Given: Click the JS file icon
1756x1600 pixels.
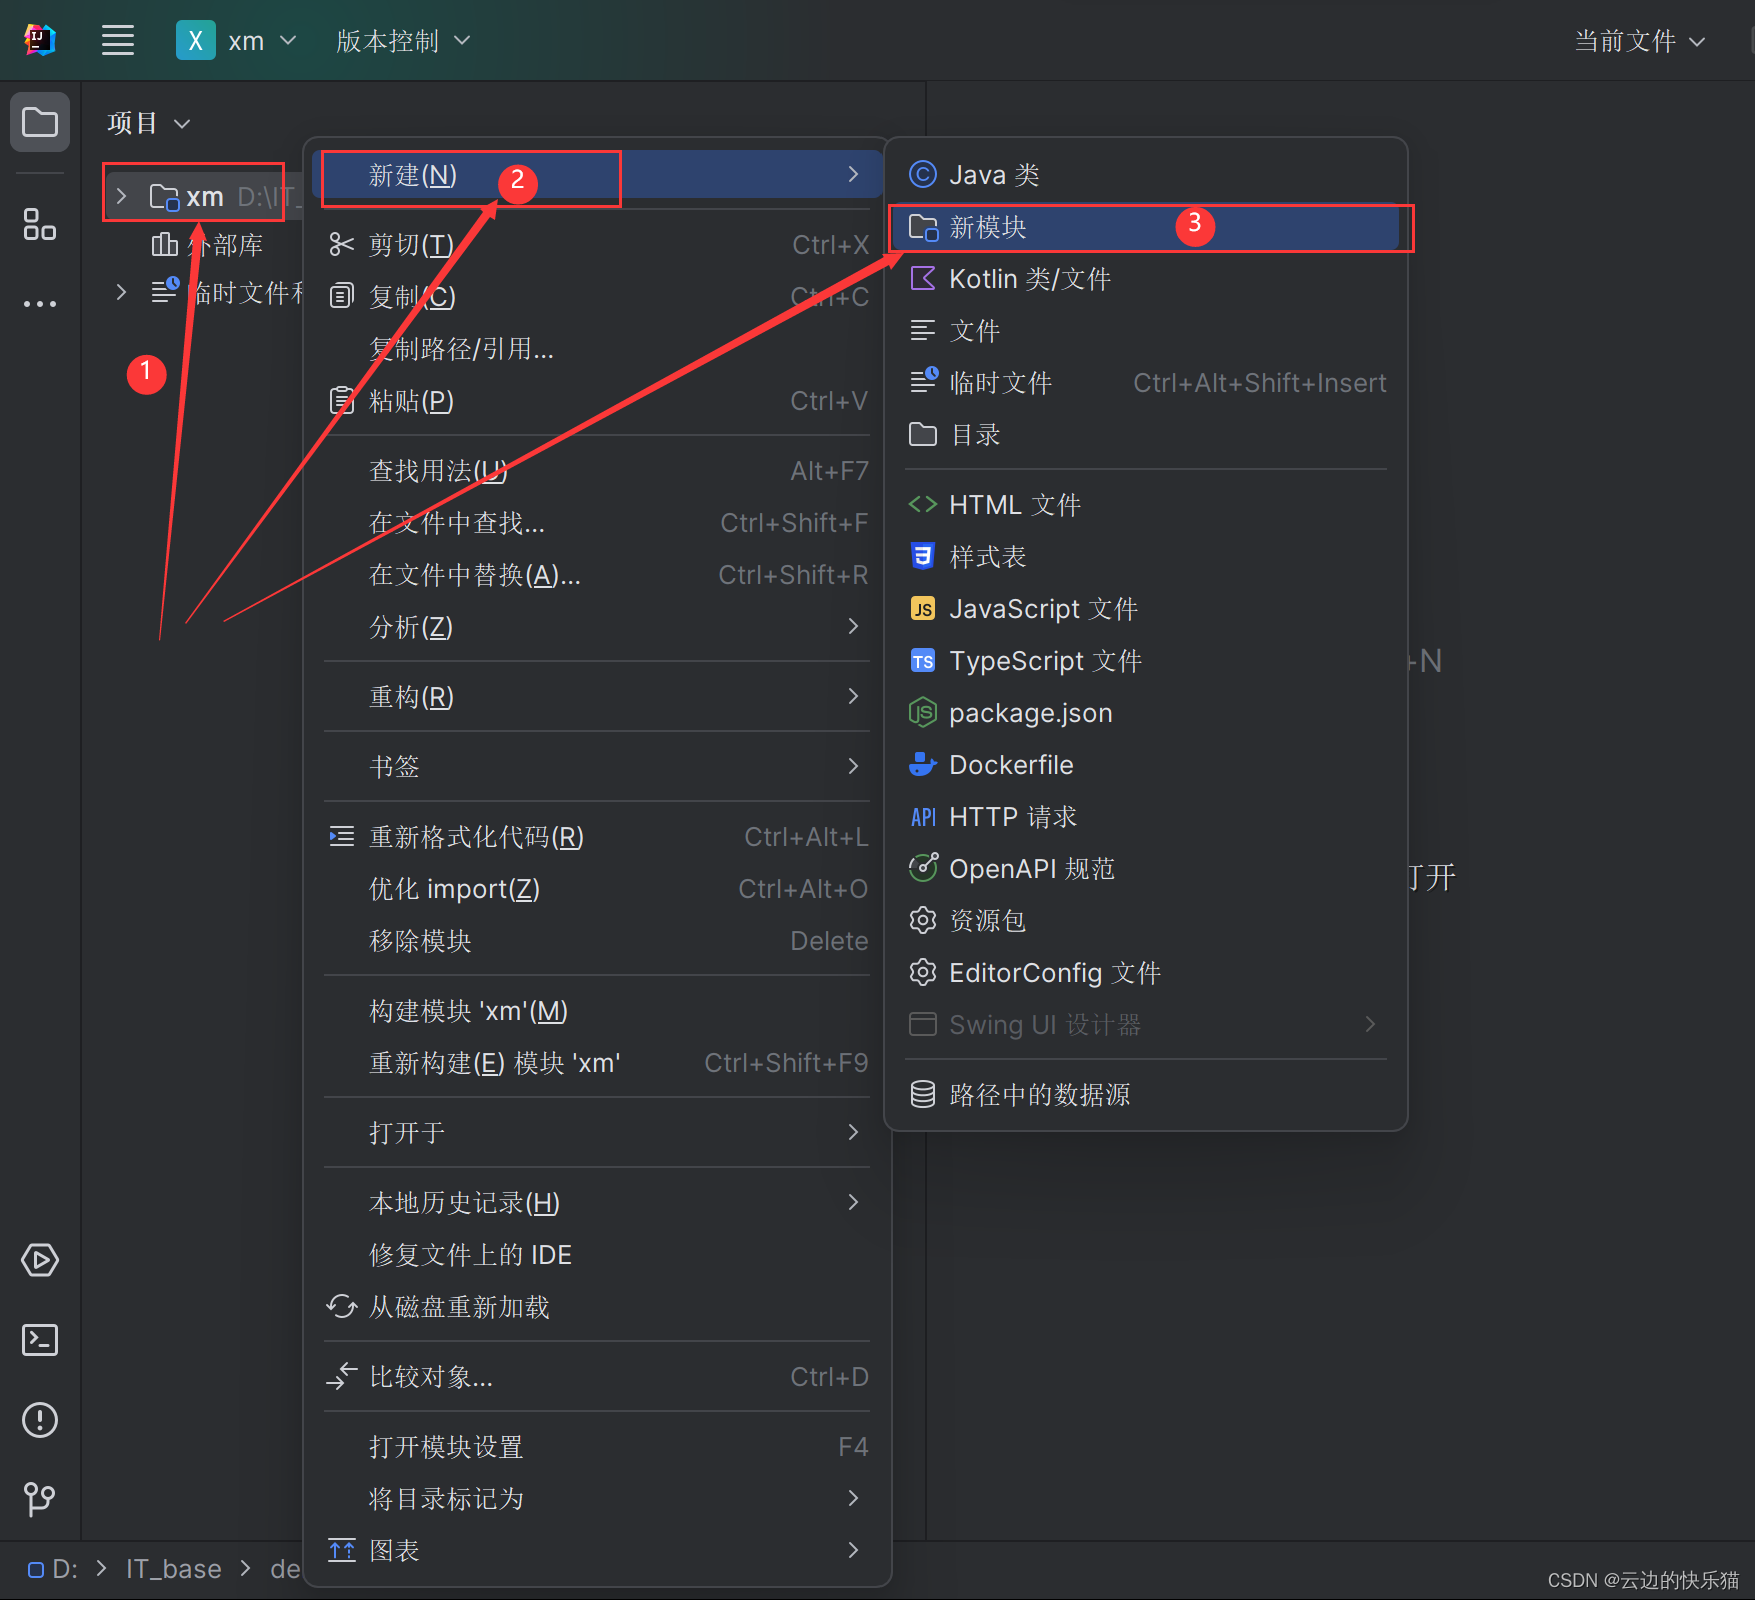Looking at the screenshot, I should click(922, 608).
